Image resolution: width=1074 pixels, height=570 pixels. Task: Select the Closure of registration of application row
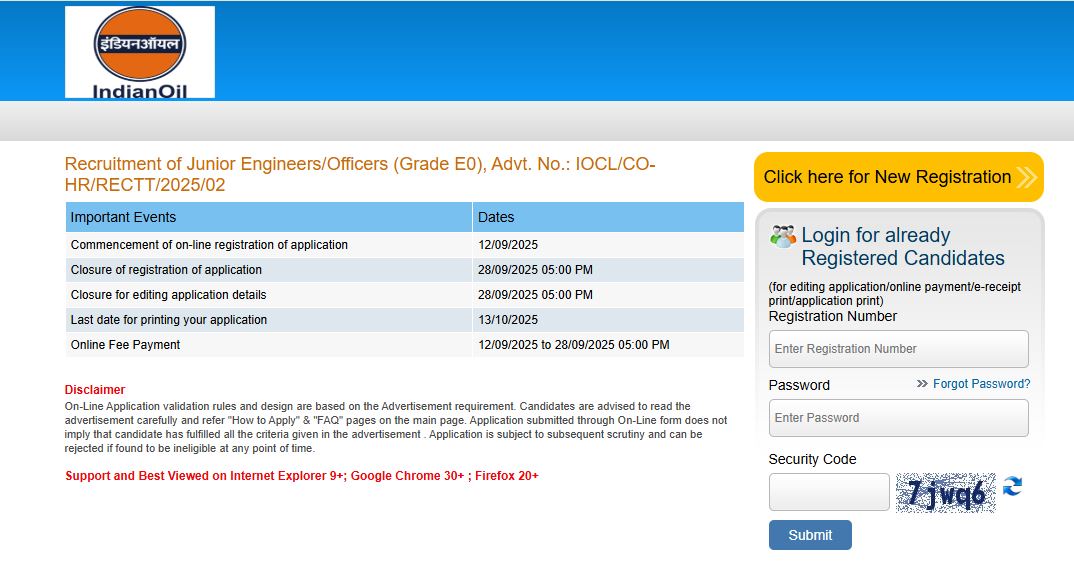(404, 270)
